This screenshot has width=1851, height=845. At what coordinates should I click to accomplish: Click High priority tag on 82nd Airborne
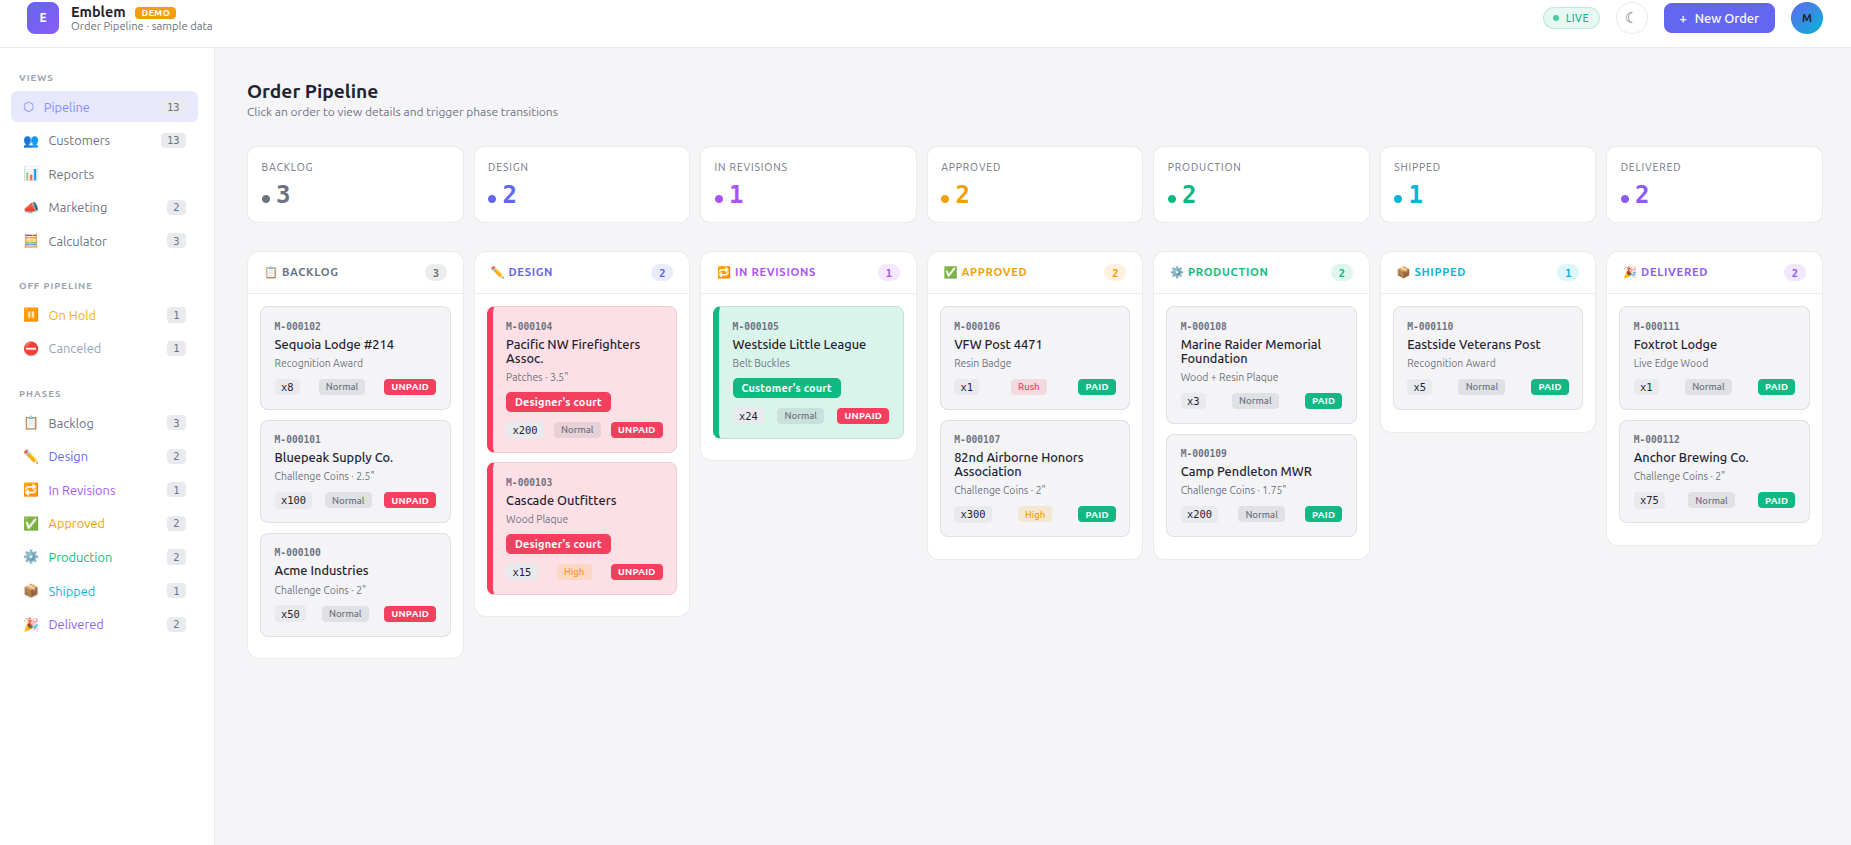1034,514
